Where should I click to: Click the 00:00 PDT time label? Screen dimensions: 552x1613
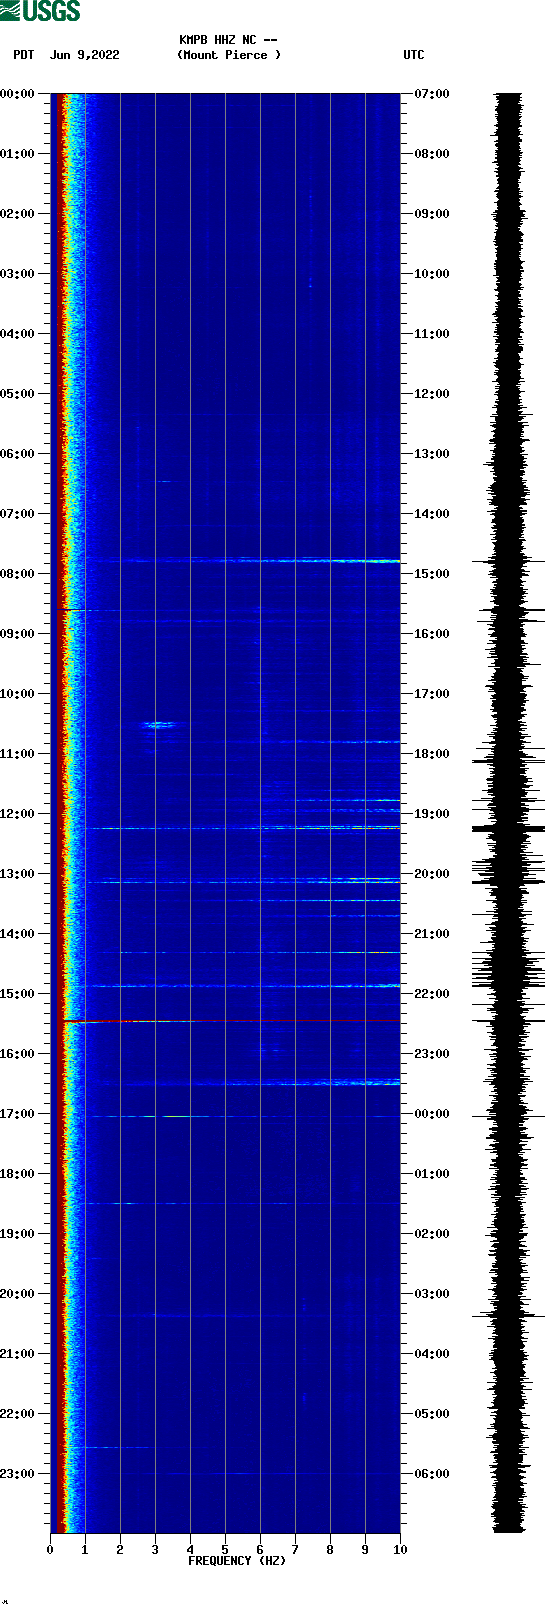pos(17,94)
